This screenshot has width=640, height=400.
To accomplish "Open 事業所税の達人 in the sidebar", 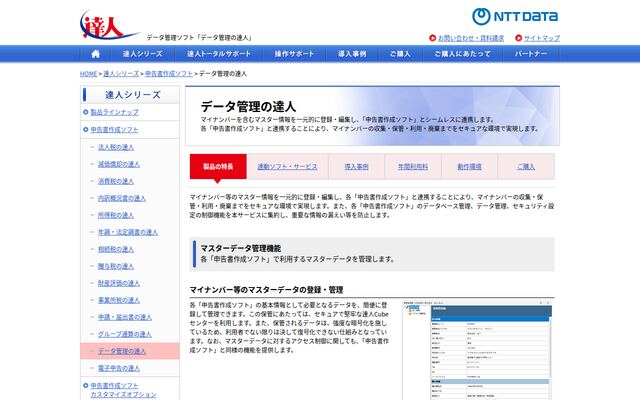I will [119, 300].
